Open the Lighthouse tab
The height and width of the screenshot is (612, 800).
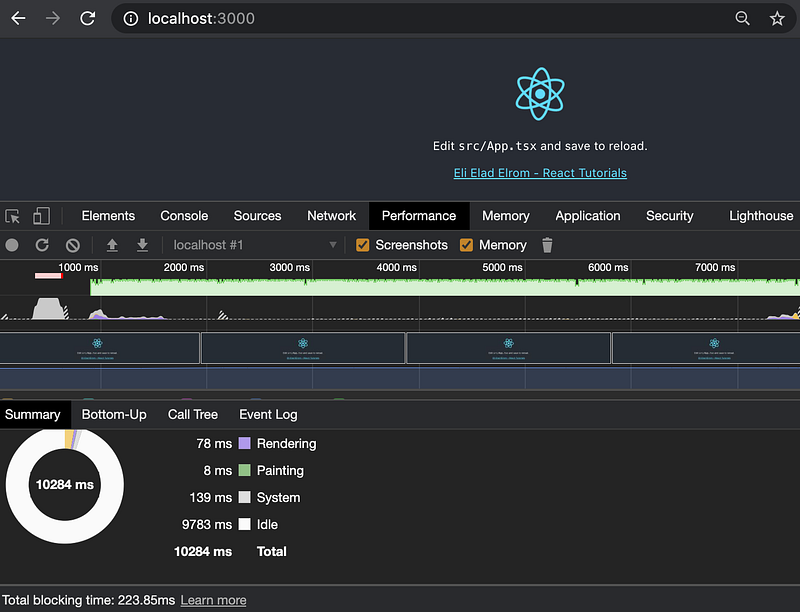(761, 216)
